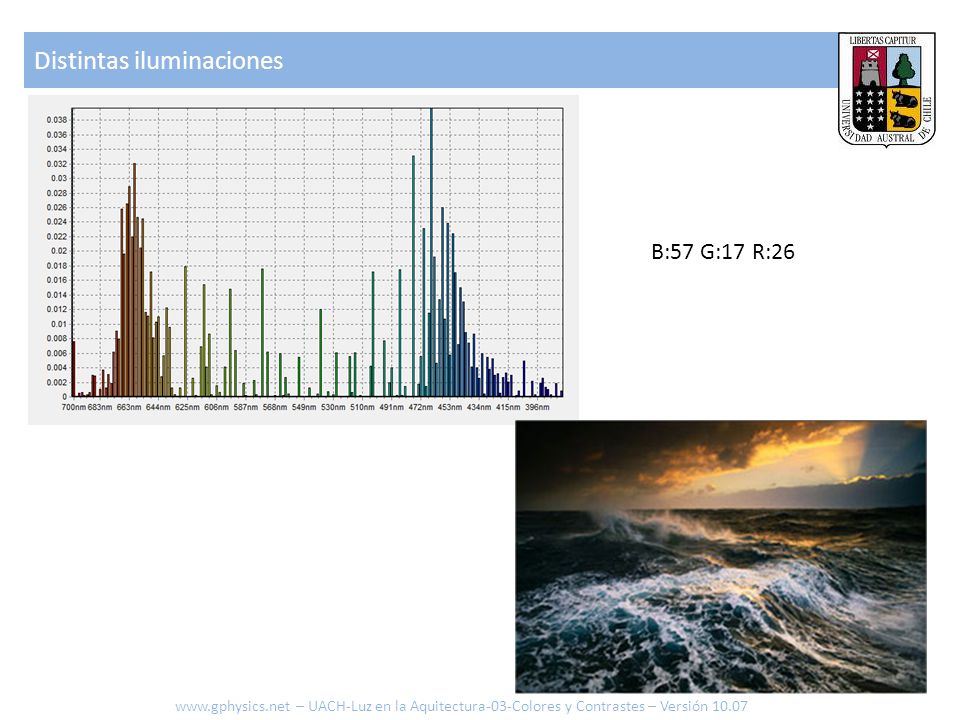Open the www.gphysics.net footer link
Viewport: 960px width, 720px height.
(233, 706)
